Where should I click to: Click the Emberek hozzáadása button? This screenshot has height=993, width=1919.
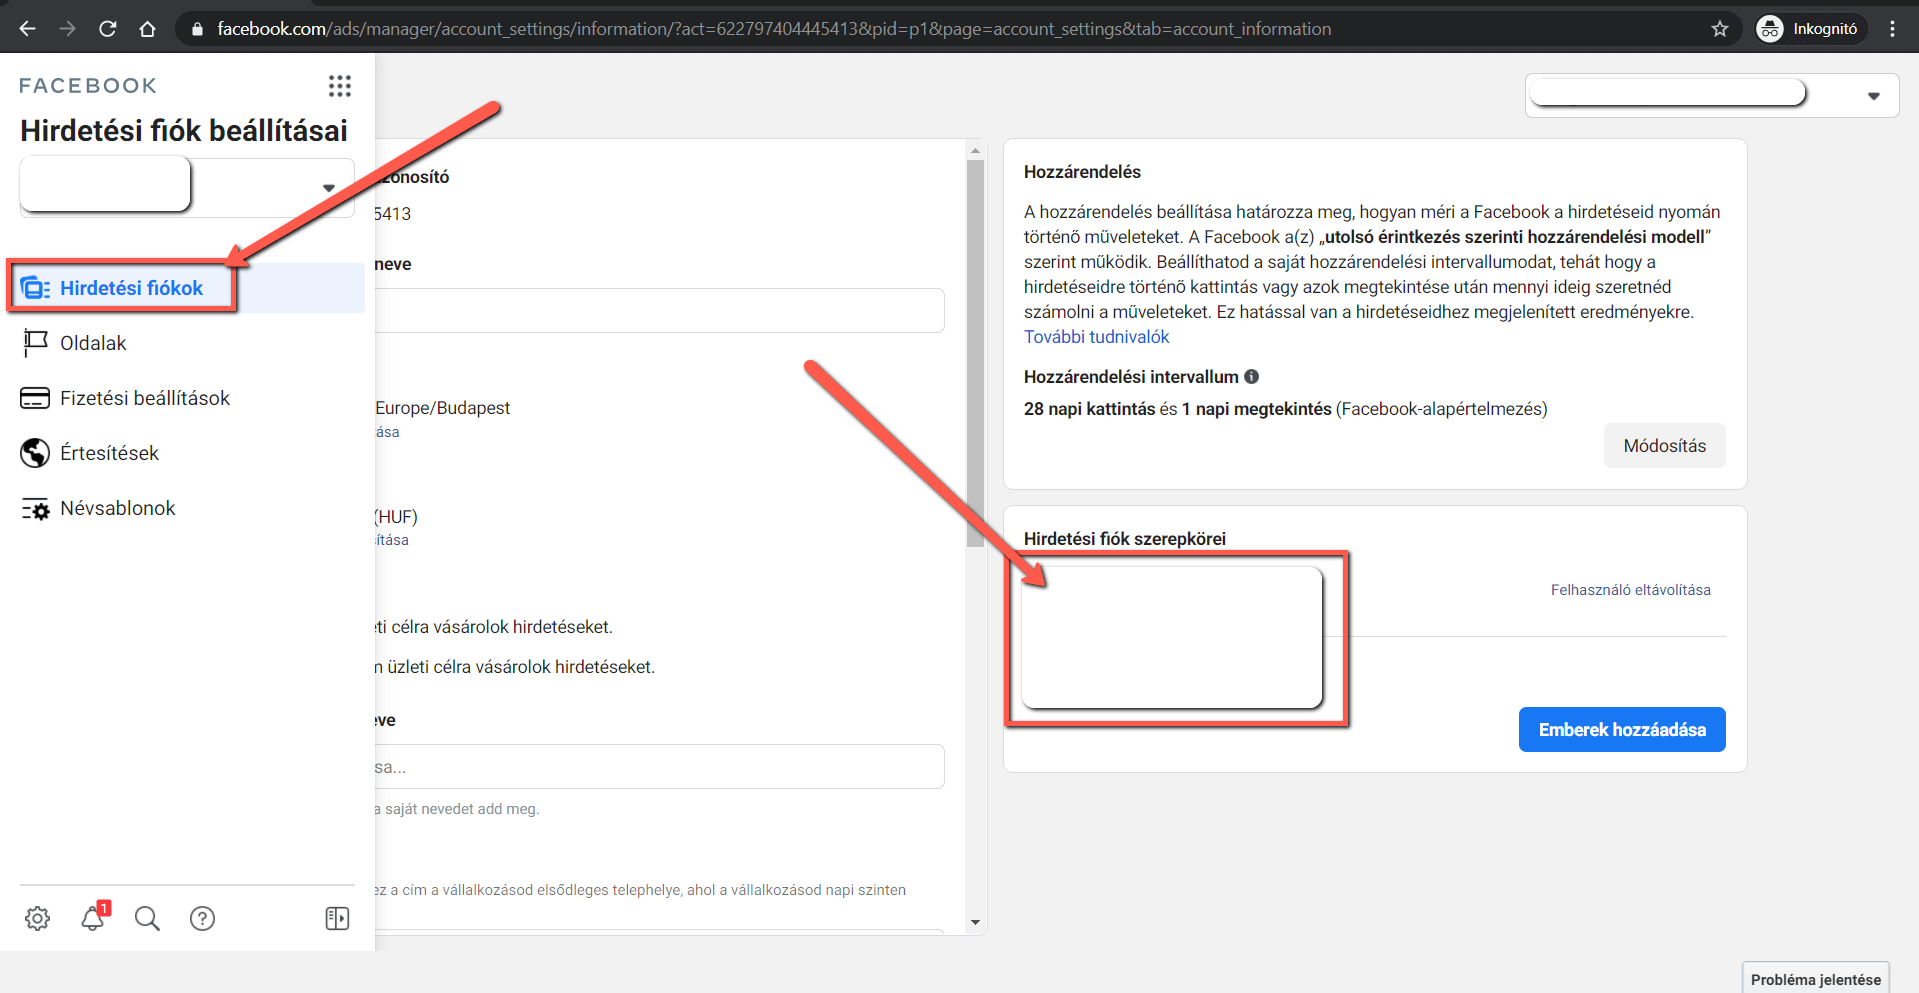click(1622, 730)
